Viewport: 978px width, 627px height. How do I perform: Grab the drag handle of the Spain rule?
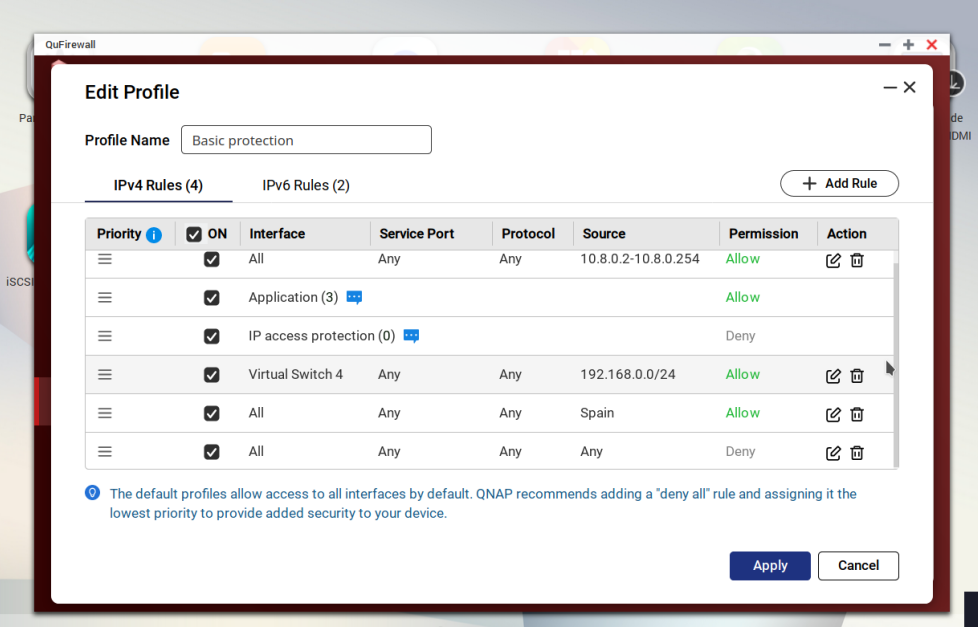coord(105,413)
